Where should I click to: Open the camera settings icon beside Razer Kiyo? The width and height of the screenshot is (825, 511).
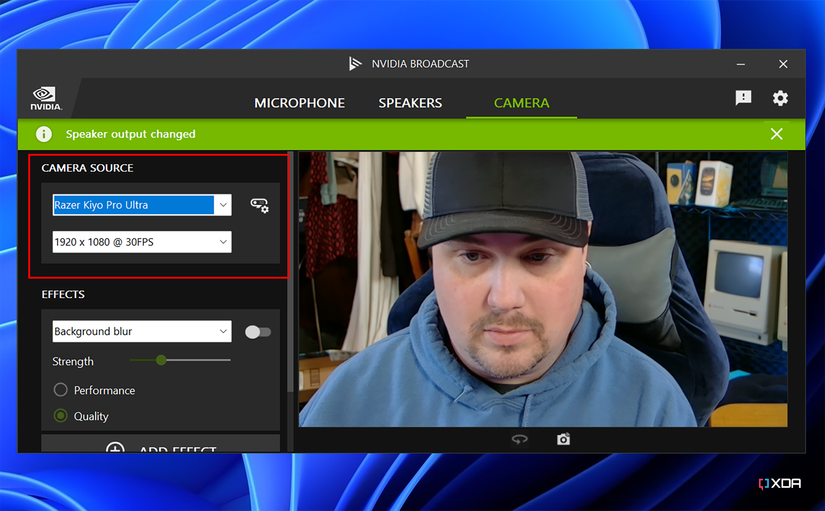259,205
